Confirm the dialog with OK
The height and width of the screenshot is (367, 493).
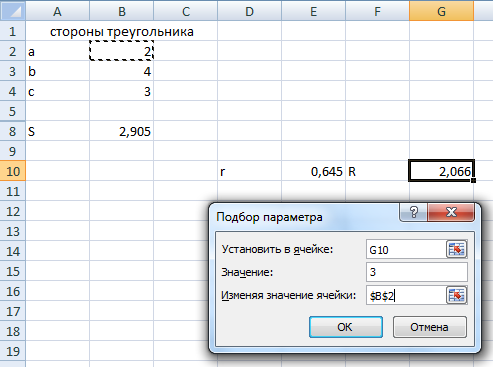pos(346,327)
